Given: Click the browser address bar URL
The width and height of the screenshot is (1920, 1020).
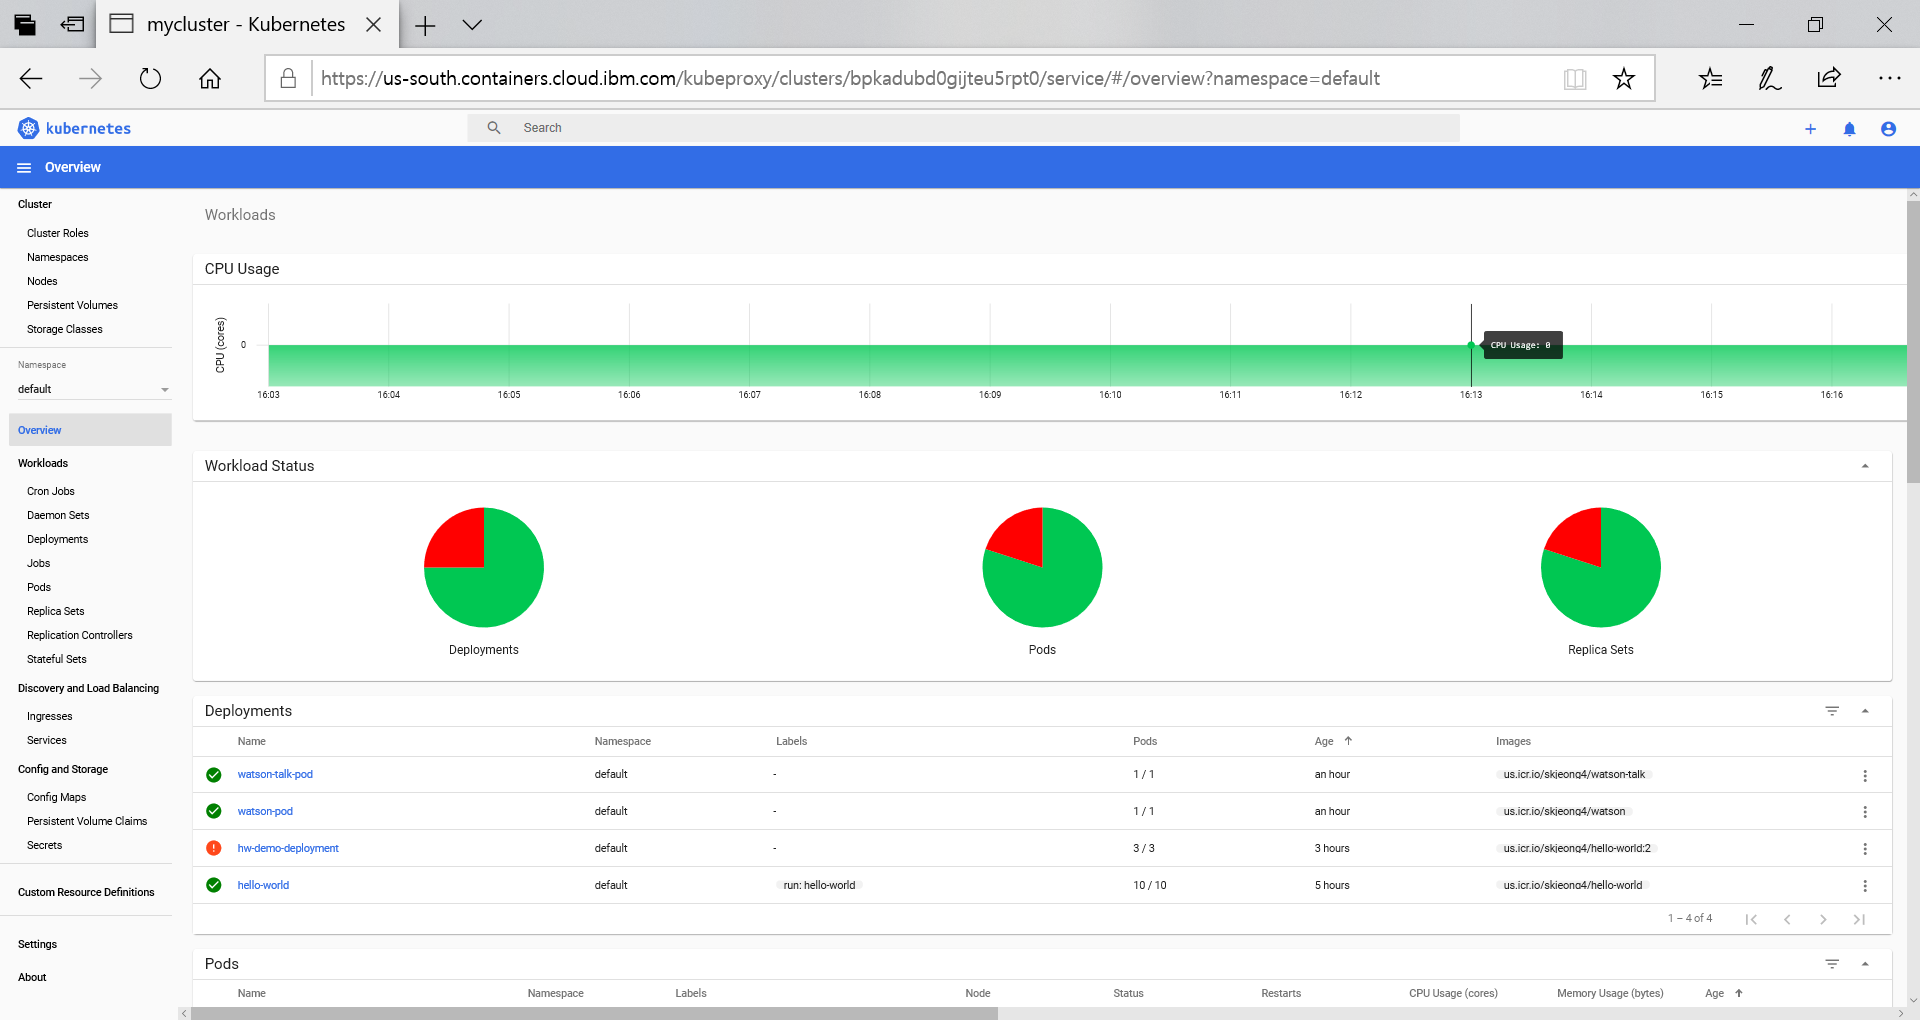Looking at the screenshot, I should coord(850,79).
